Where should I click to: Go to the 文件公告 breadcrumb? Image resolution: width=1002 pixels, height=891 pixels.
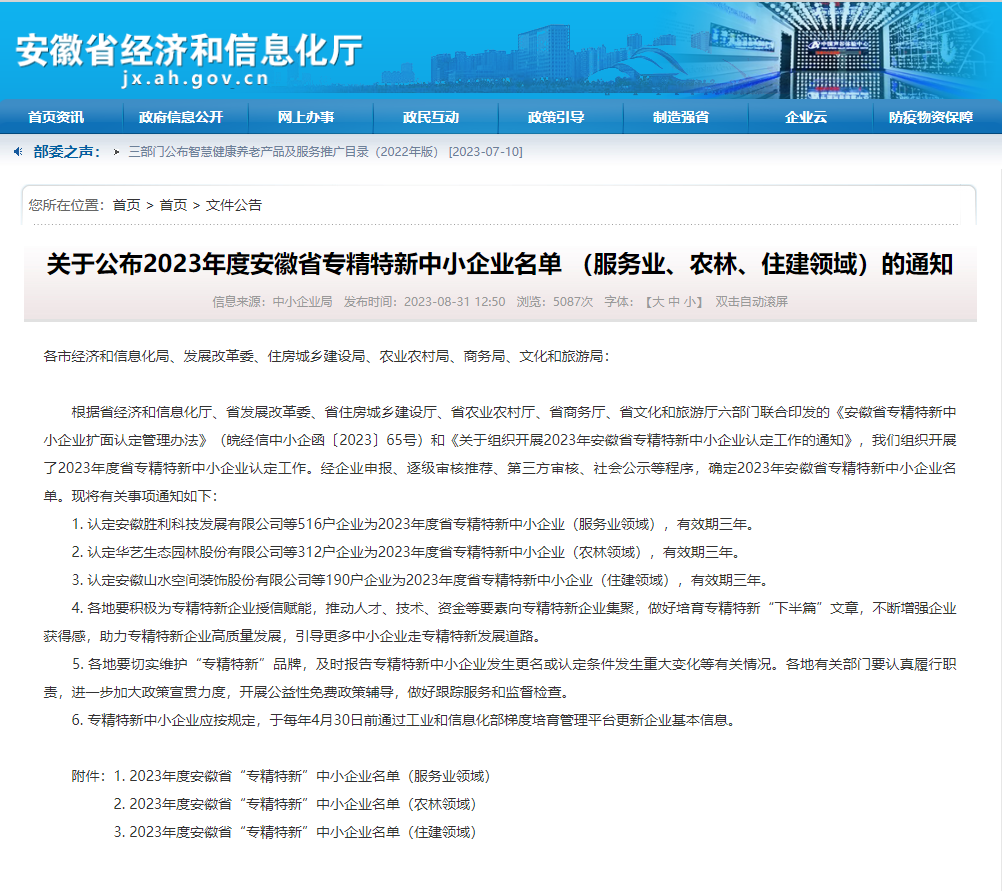click(234, 205)
